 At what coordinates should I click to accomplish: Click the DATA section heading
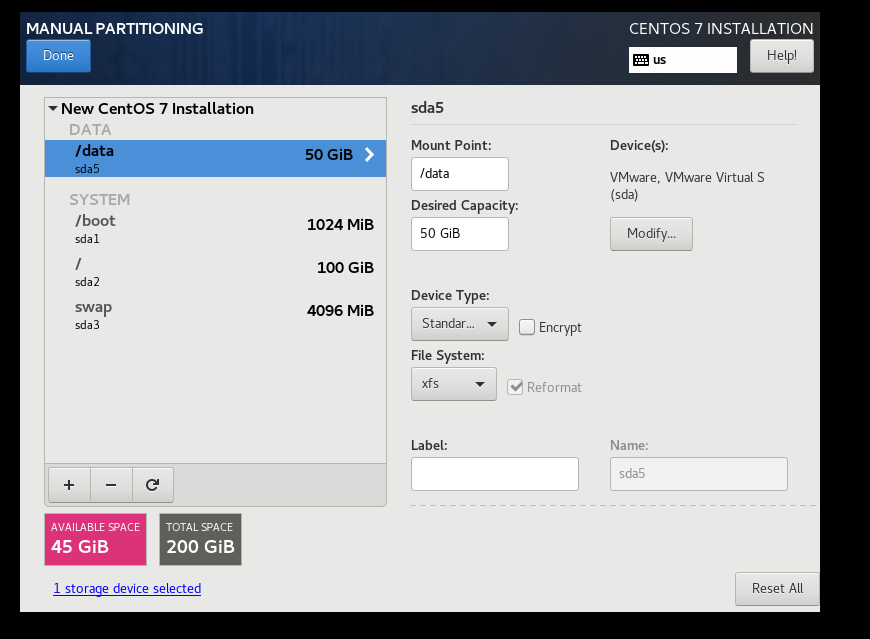(x=90, y=130)
